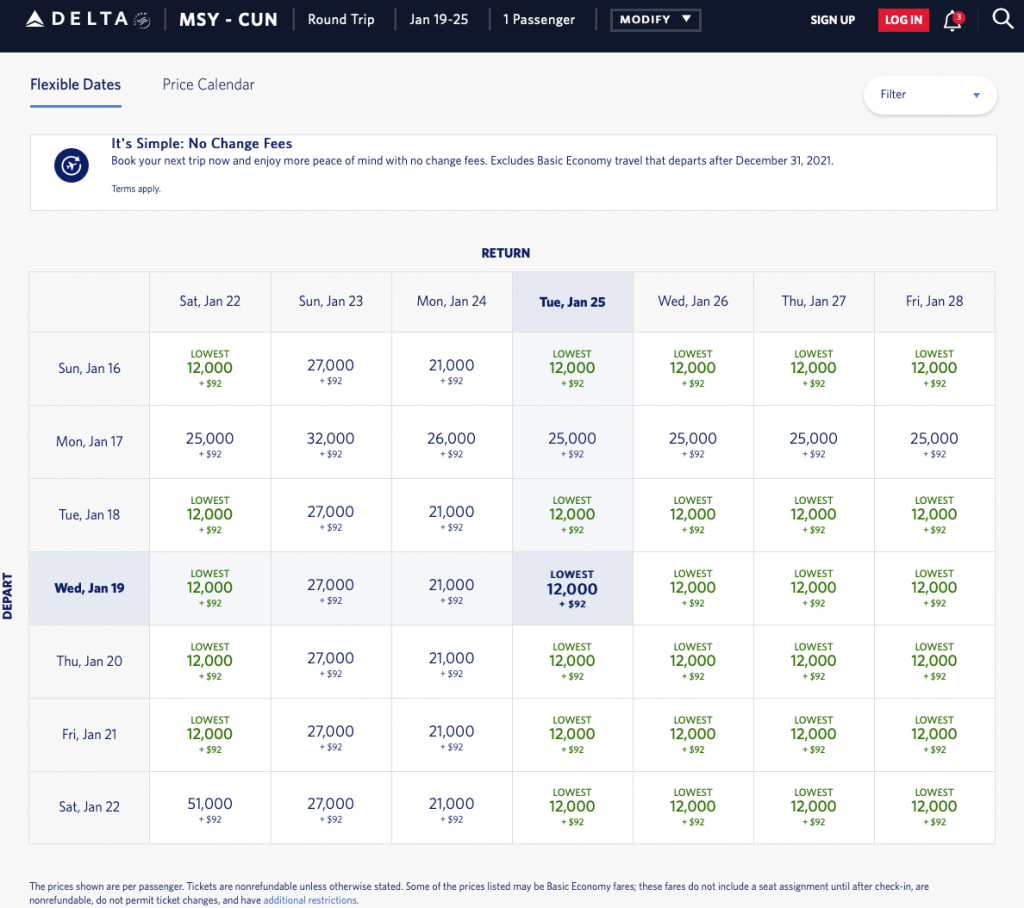Open search with the magnifying glass icon
Image resolution: width=1024 pixels, height=908 pixels.
pos(1002,19)
